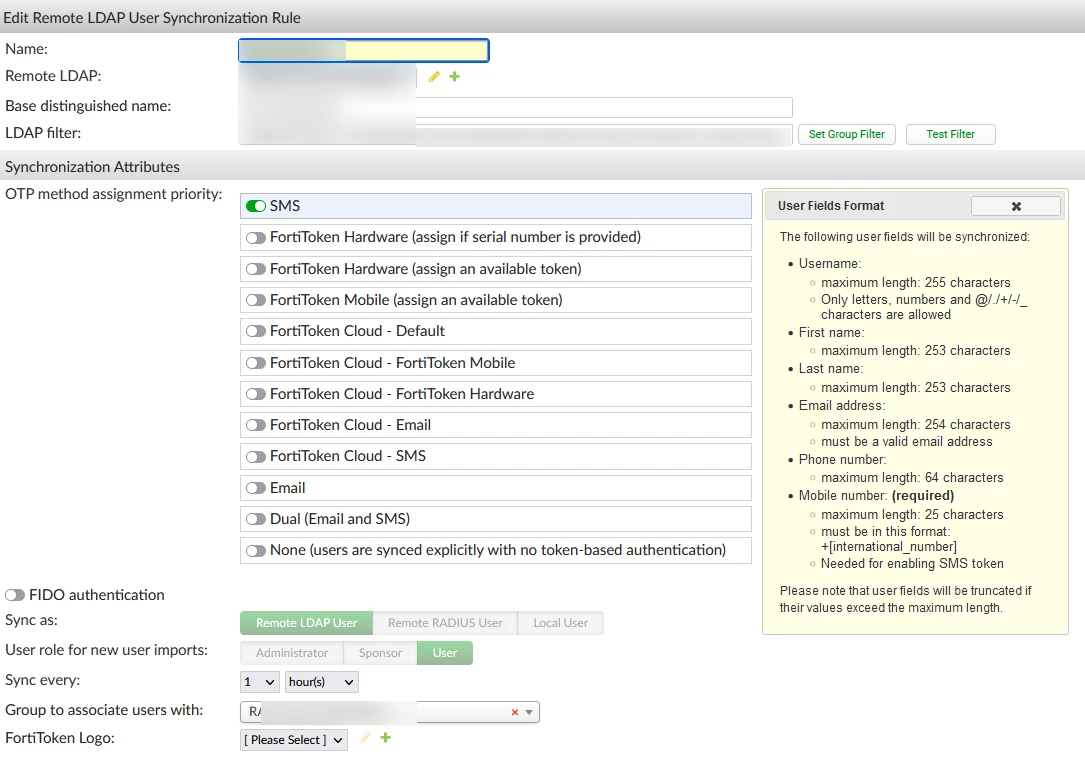Choose Administrator role for new user imports
The image size is (1085, 758).
[x=292, y=653]
